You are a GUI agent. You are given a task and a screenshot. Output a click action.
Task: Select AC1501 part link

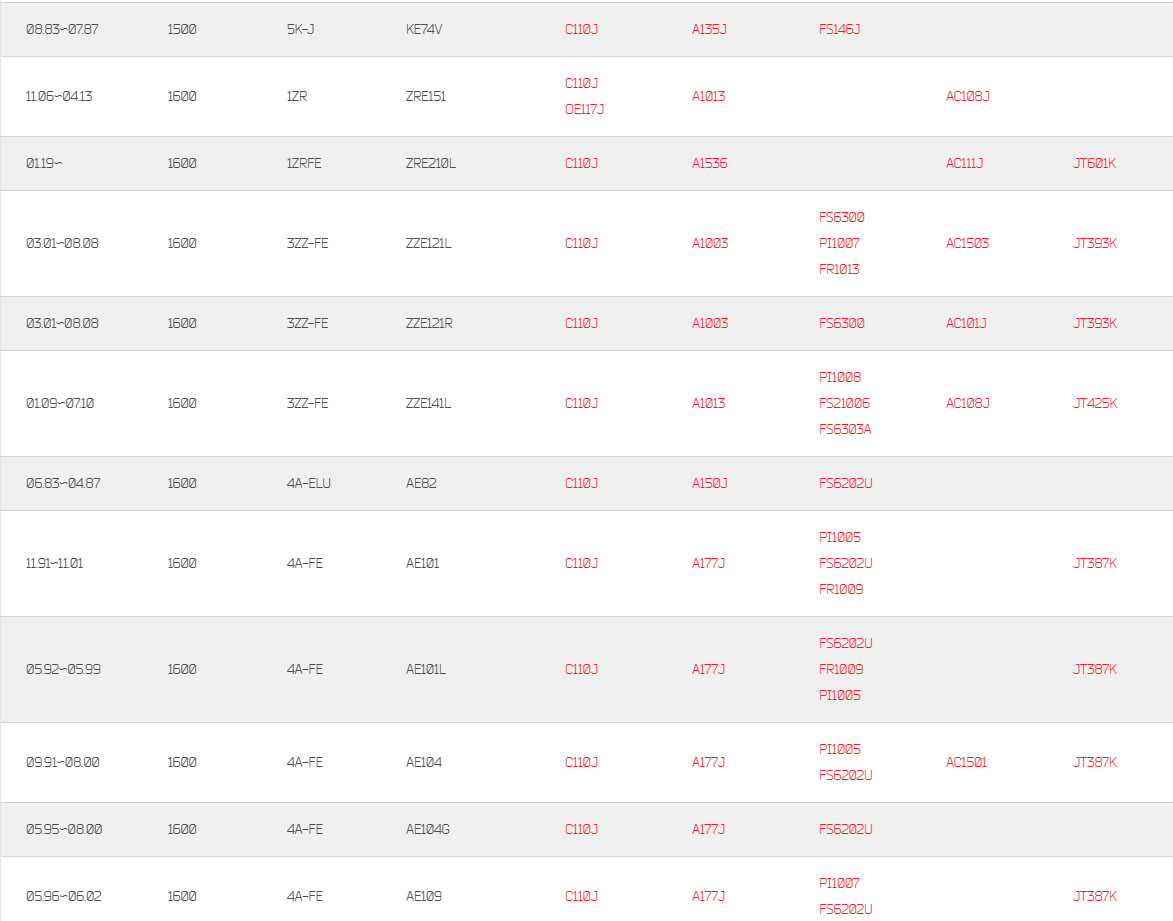click(x=967, y=762)
